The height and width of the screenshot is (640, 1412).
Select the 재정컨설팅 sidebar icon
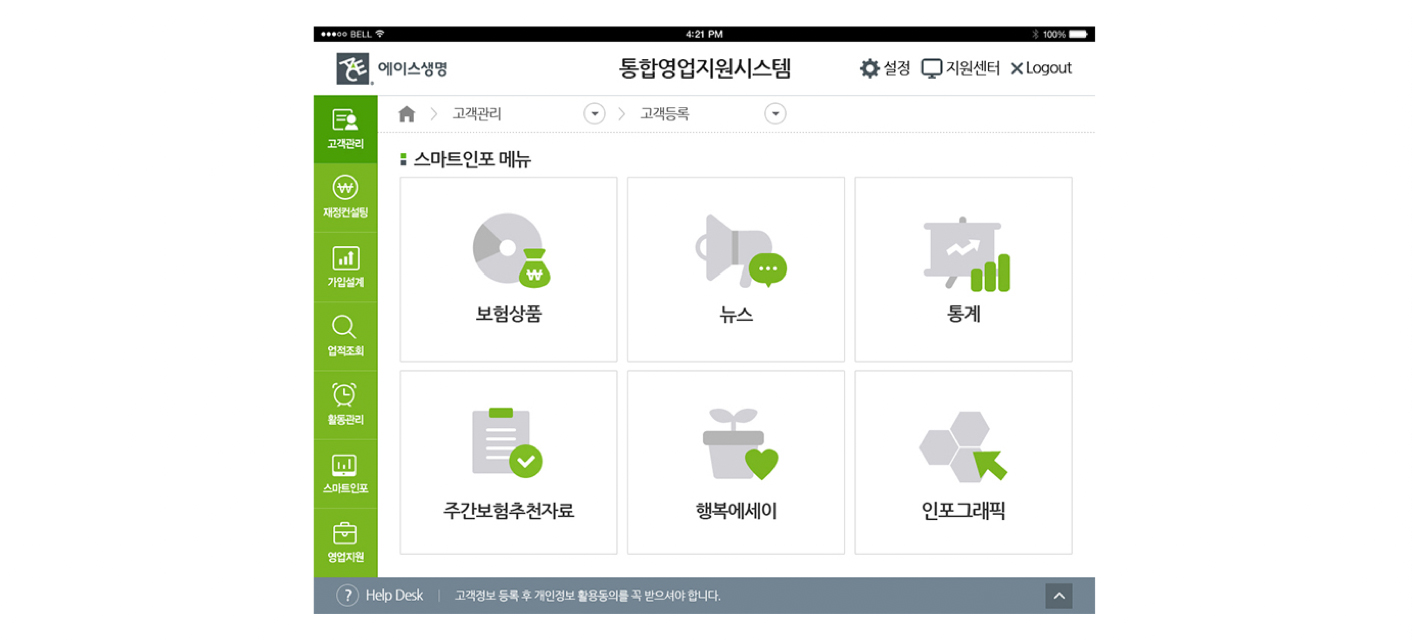pos(345,188)
